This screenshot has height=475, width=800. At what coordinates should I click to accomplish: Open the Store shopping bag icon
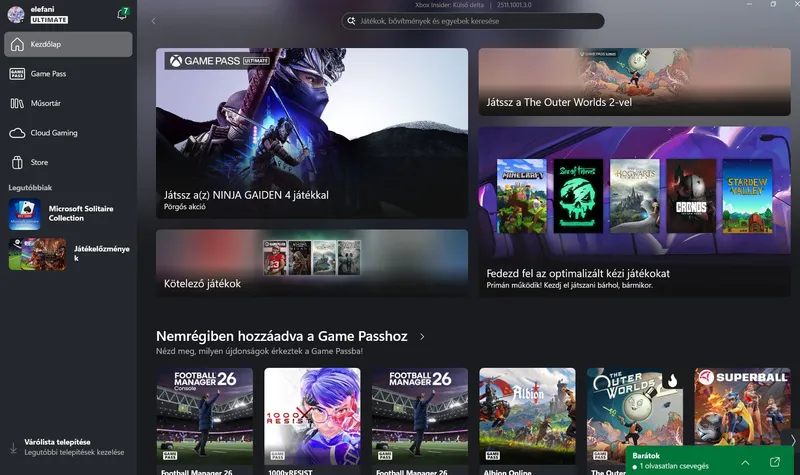click(x=17, y=163)
